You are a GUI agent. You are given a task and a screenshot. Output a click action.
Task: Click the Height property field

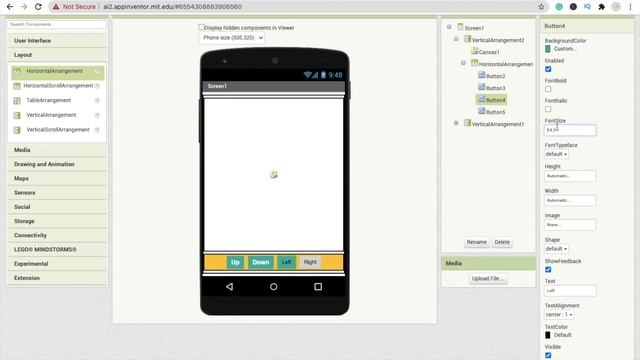[x=570, y=176]
